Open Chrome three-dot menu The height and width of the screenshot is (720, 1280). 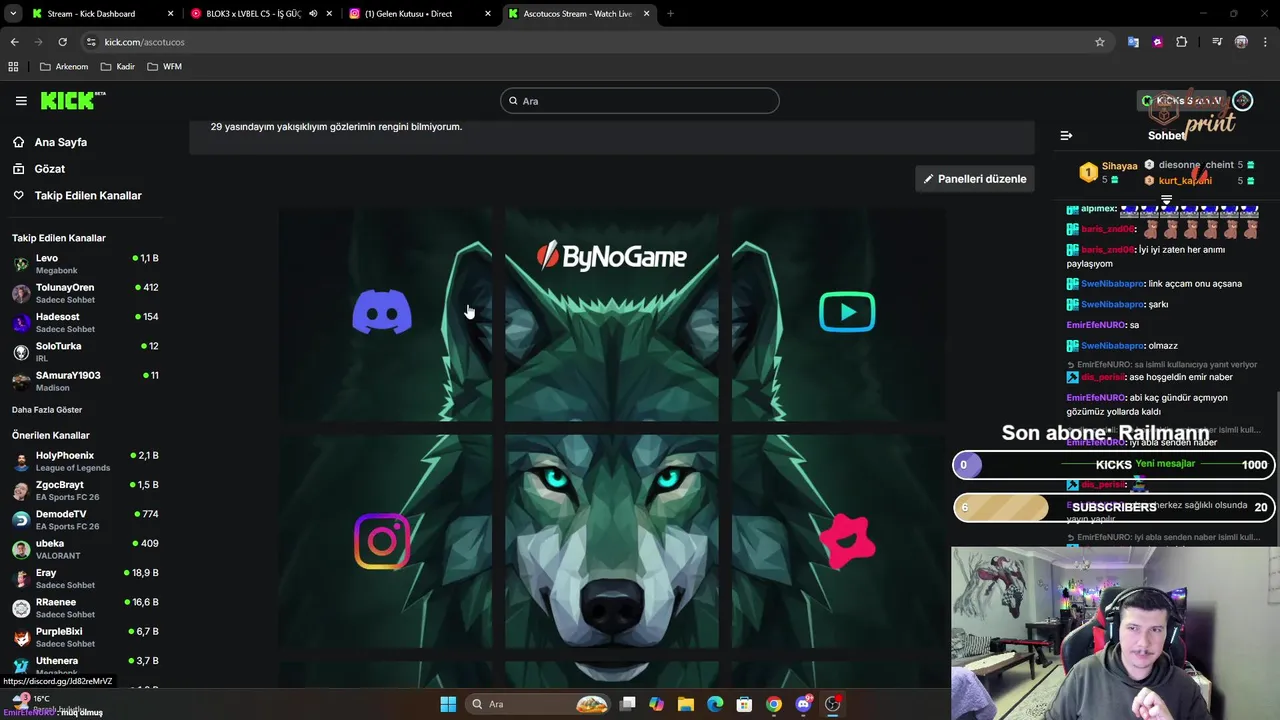tap(1265, 42)
